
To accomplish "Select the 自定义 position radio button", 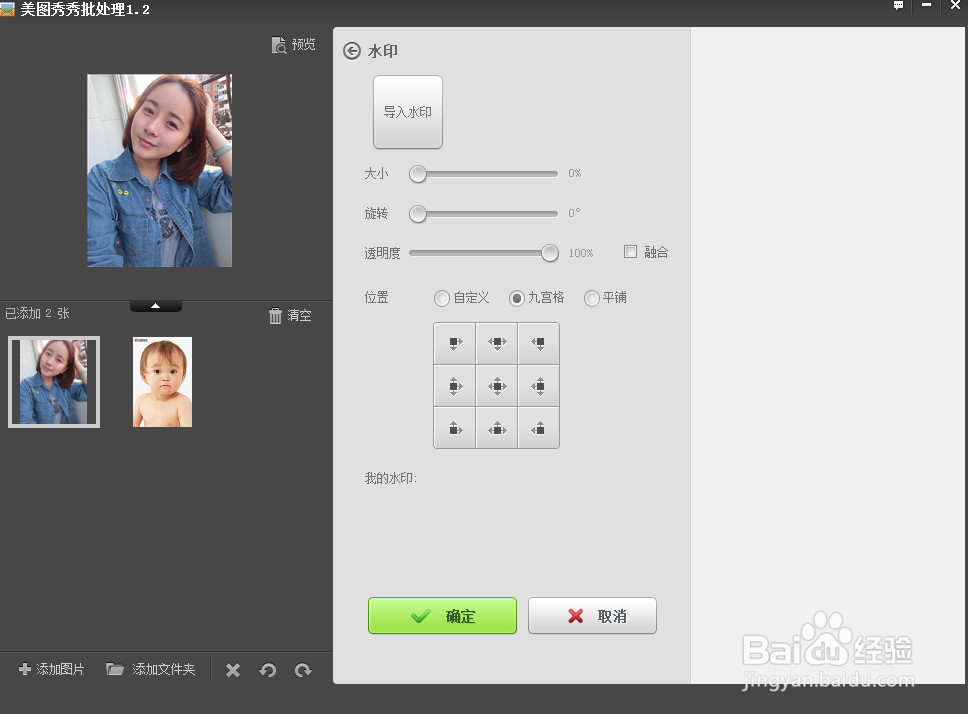I will [441, 298].
